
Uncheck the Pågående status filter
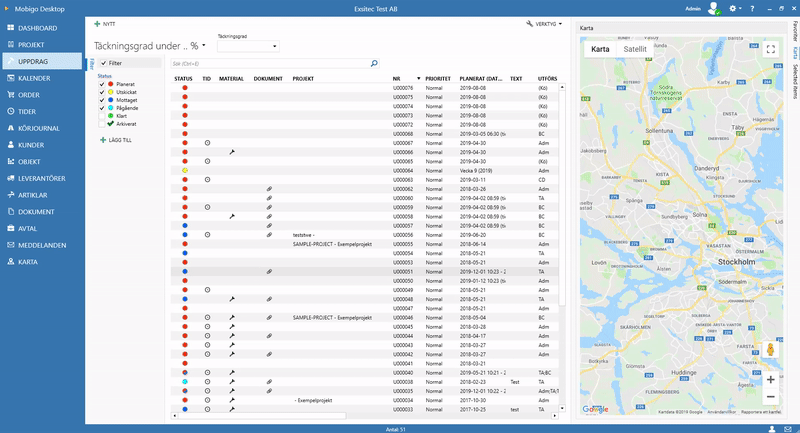pyautogui.click(x=102, y=108)
